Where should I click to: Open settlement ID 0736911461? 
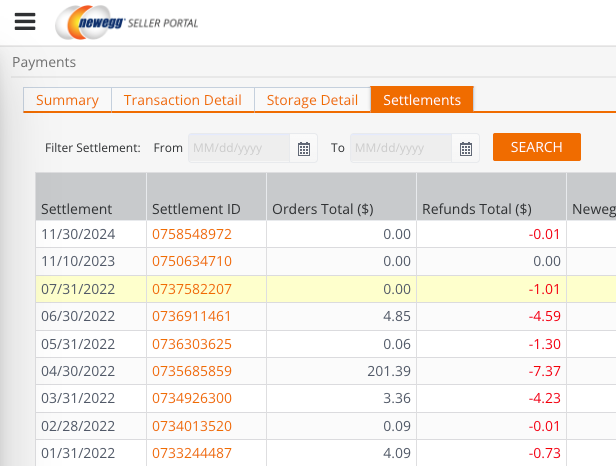tap(192, 316)
